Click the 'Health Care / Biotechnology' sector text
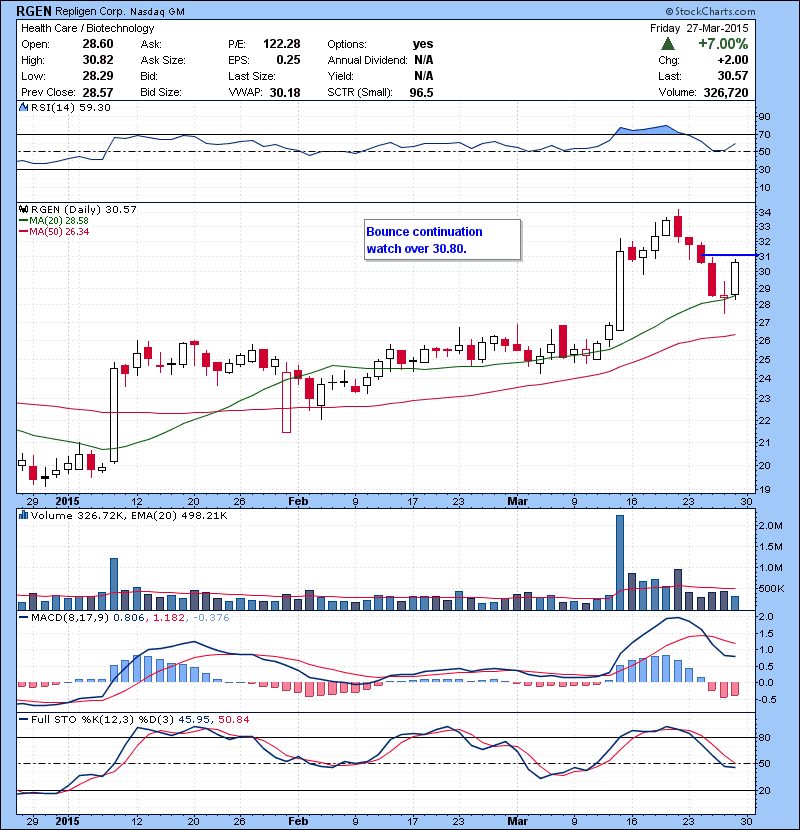The image size is (800, 830). [x=87, y=28]
